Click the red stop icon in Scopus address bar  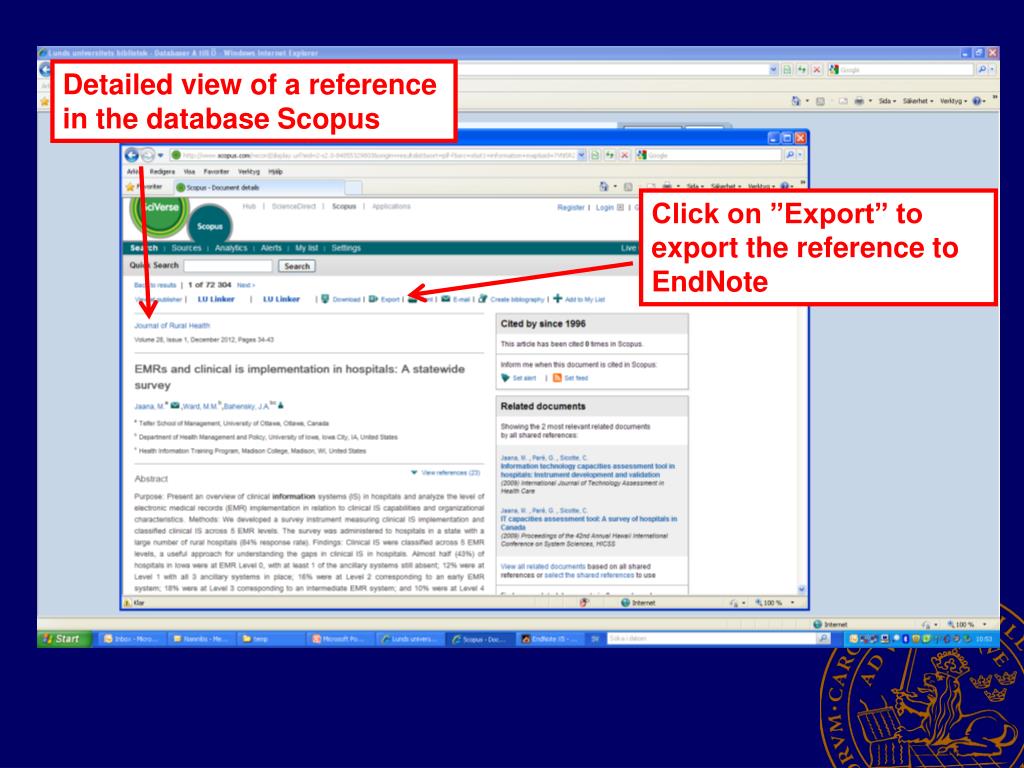[x=624, y=155]
